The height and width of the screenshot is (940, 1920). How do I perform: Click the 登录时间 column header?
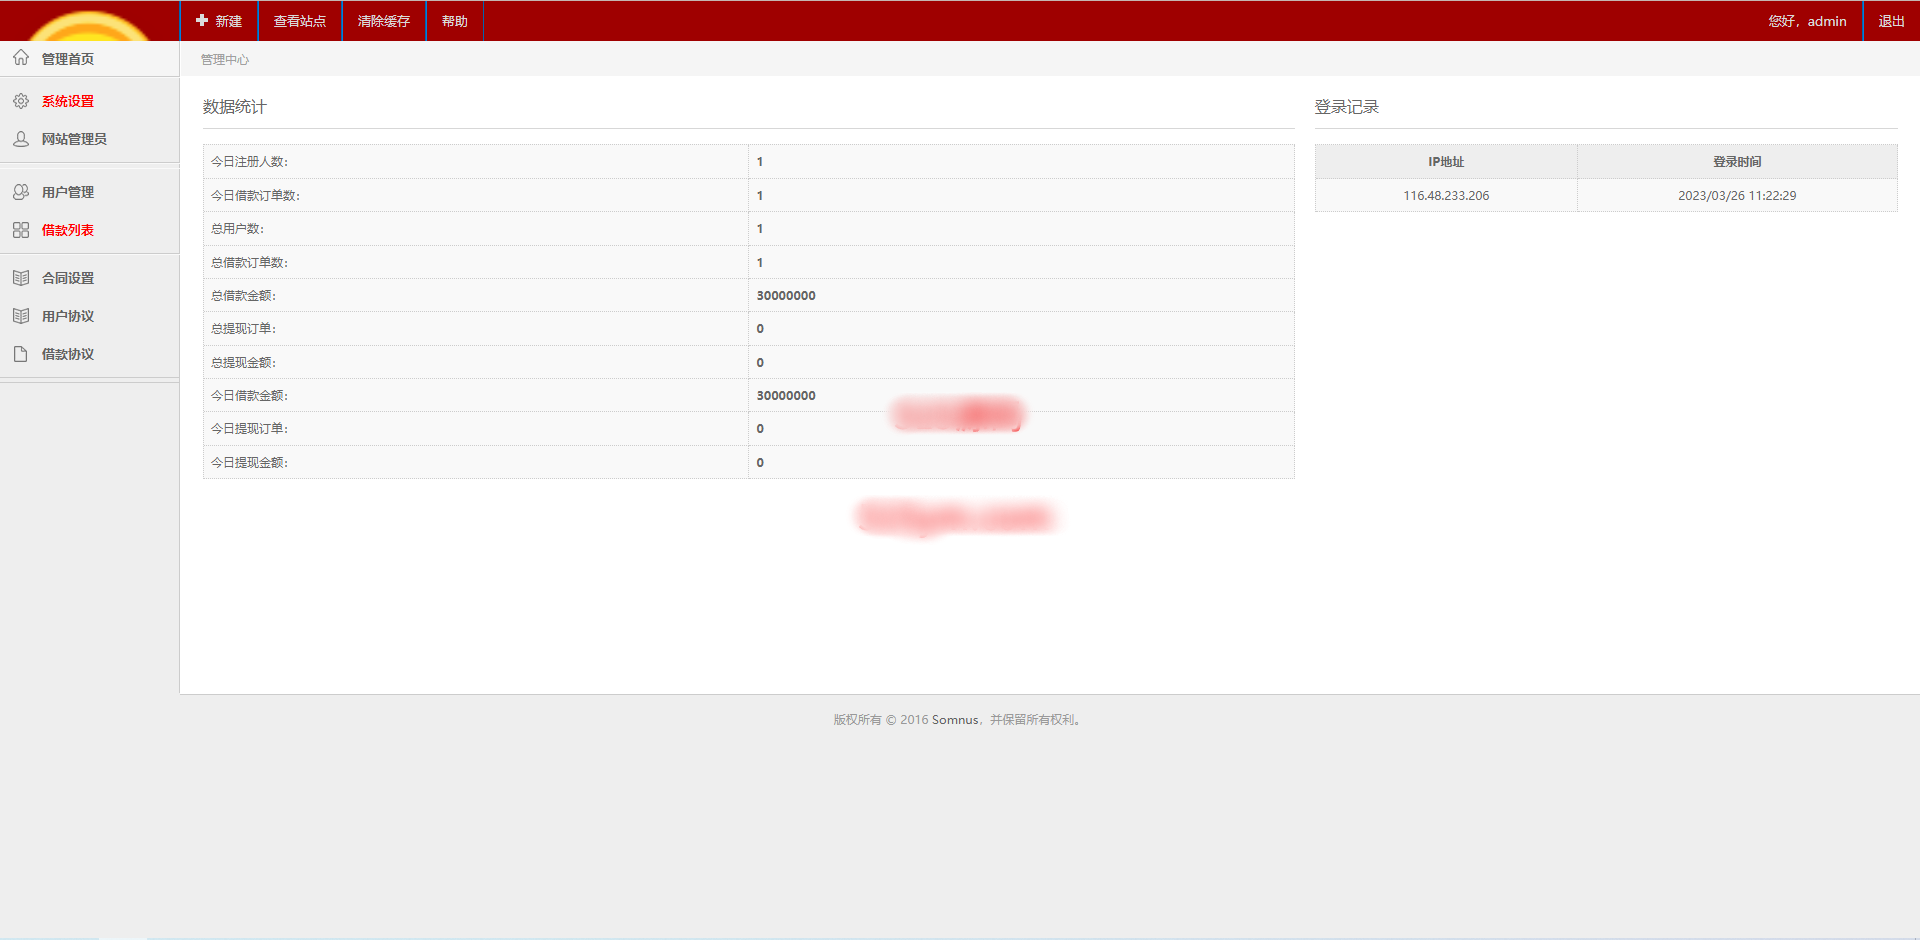point(1737,162)
